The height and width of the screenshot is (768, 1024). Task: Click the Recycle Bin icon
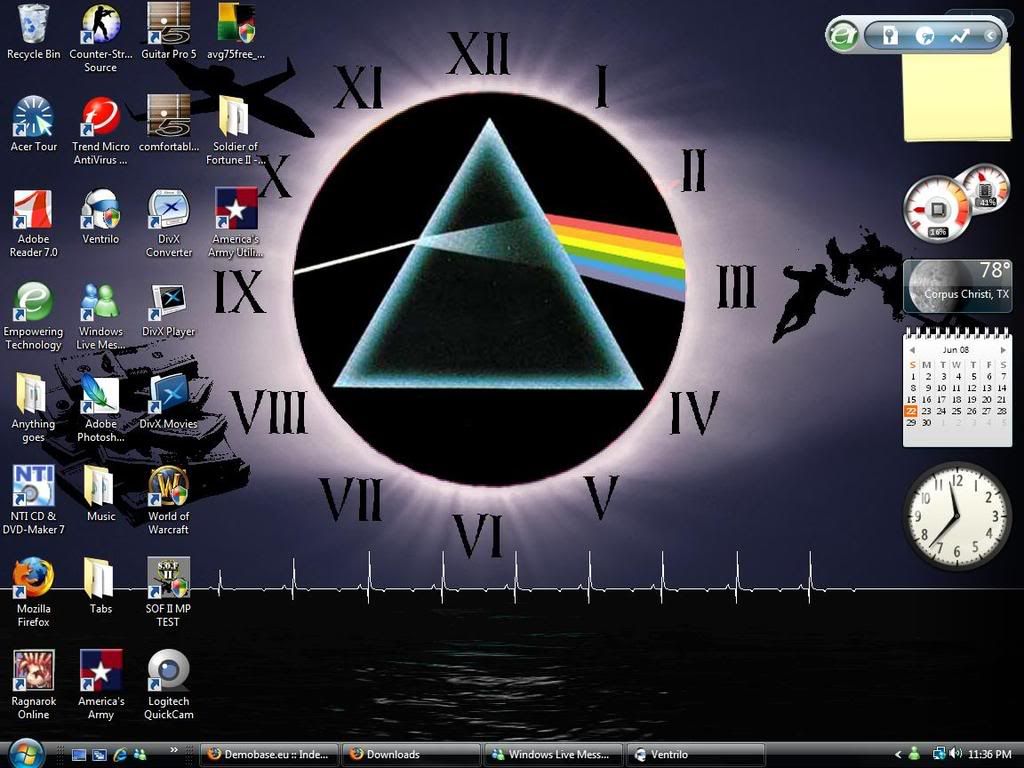click(x=33, y=25)
